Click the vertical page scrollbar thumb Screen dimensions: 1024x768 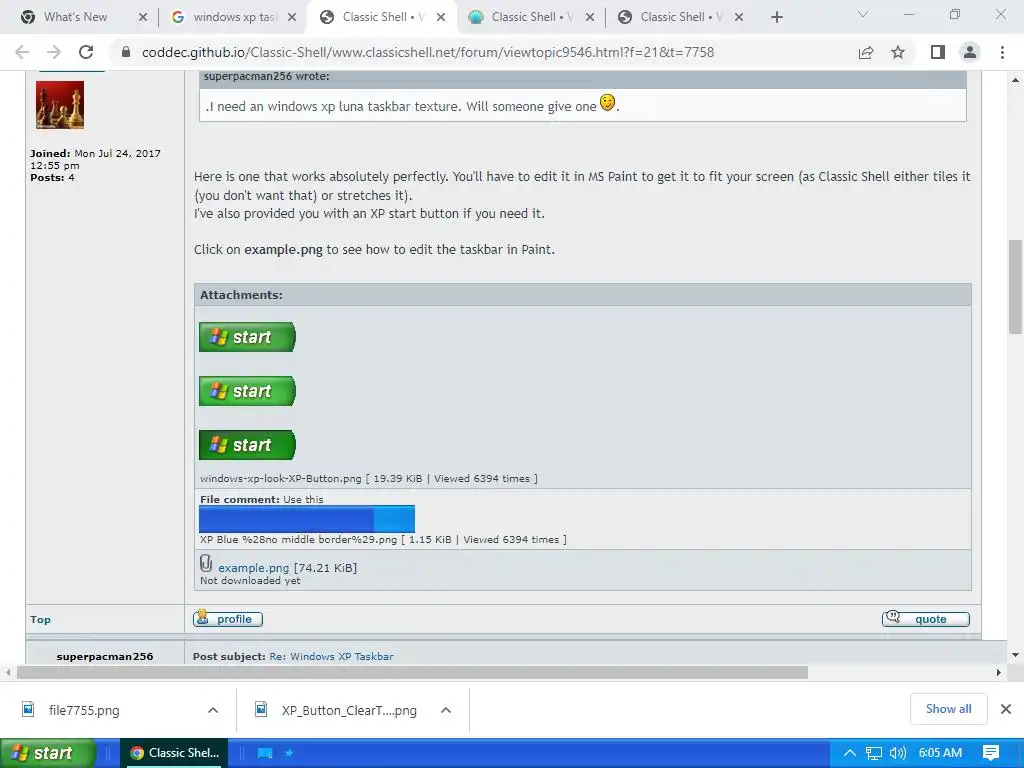1015,286
